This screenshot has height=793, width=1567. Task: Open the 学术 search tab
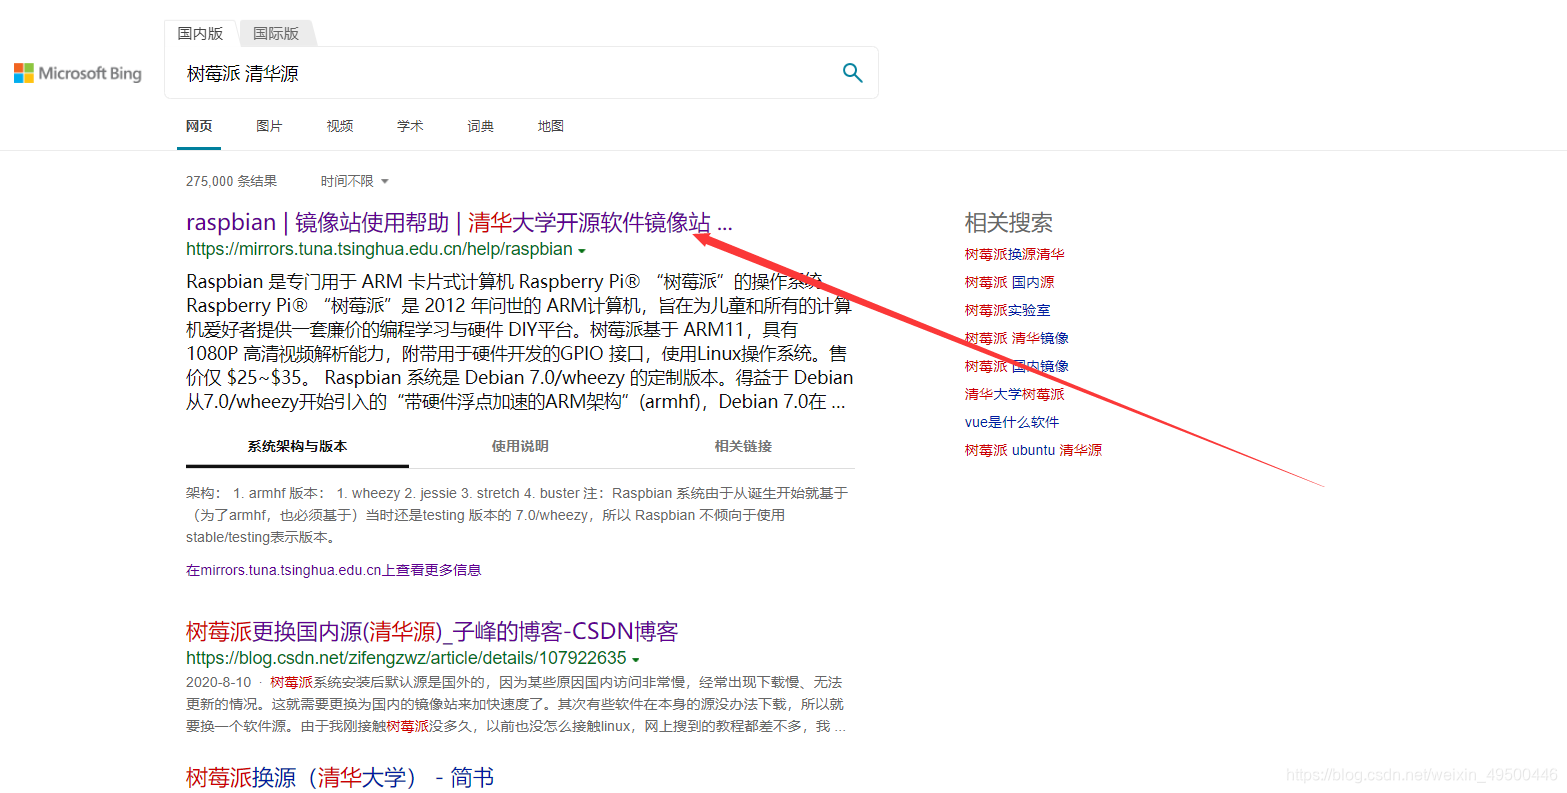(410, 126)
